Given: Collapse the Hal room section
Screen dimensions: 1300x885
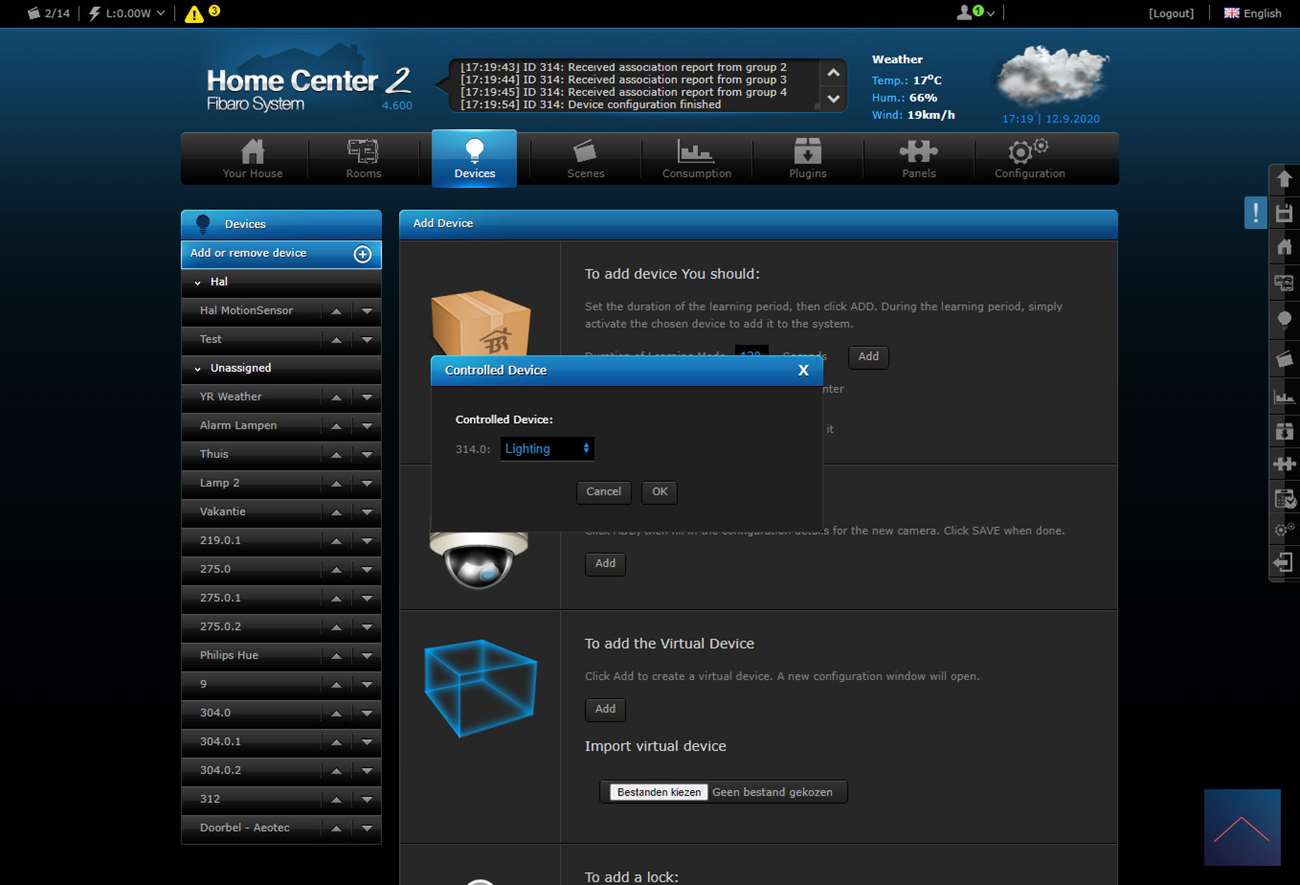Looking at the screenshot, I should tap(198, 283).
